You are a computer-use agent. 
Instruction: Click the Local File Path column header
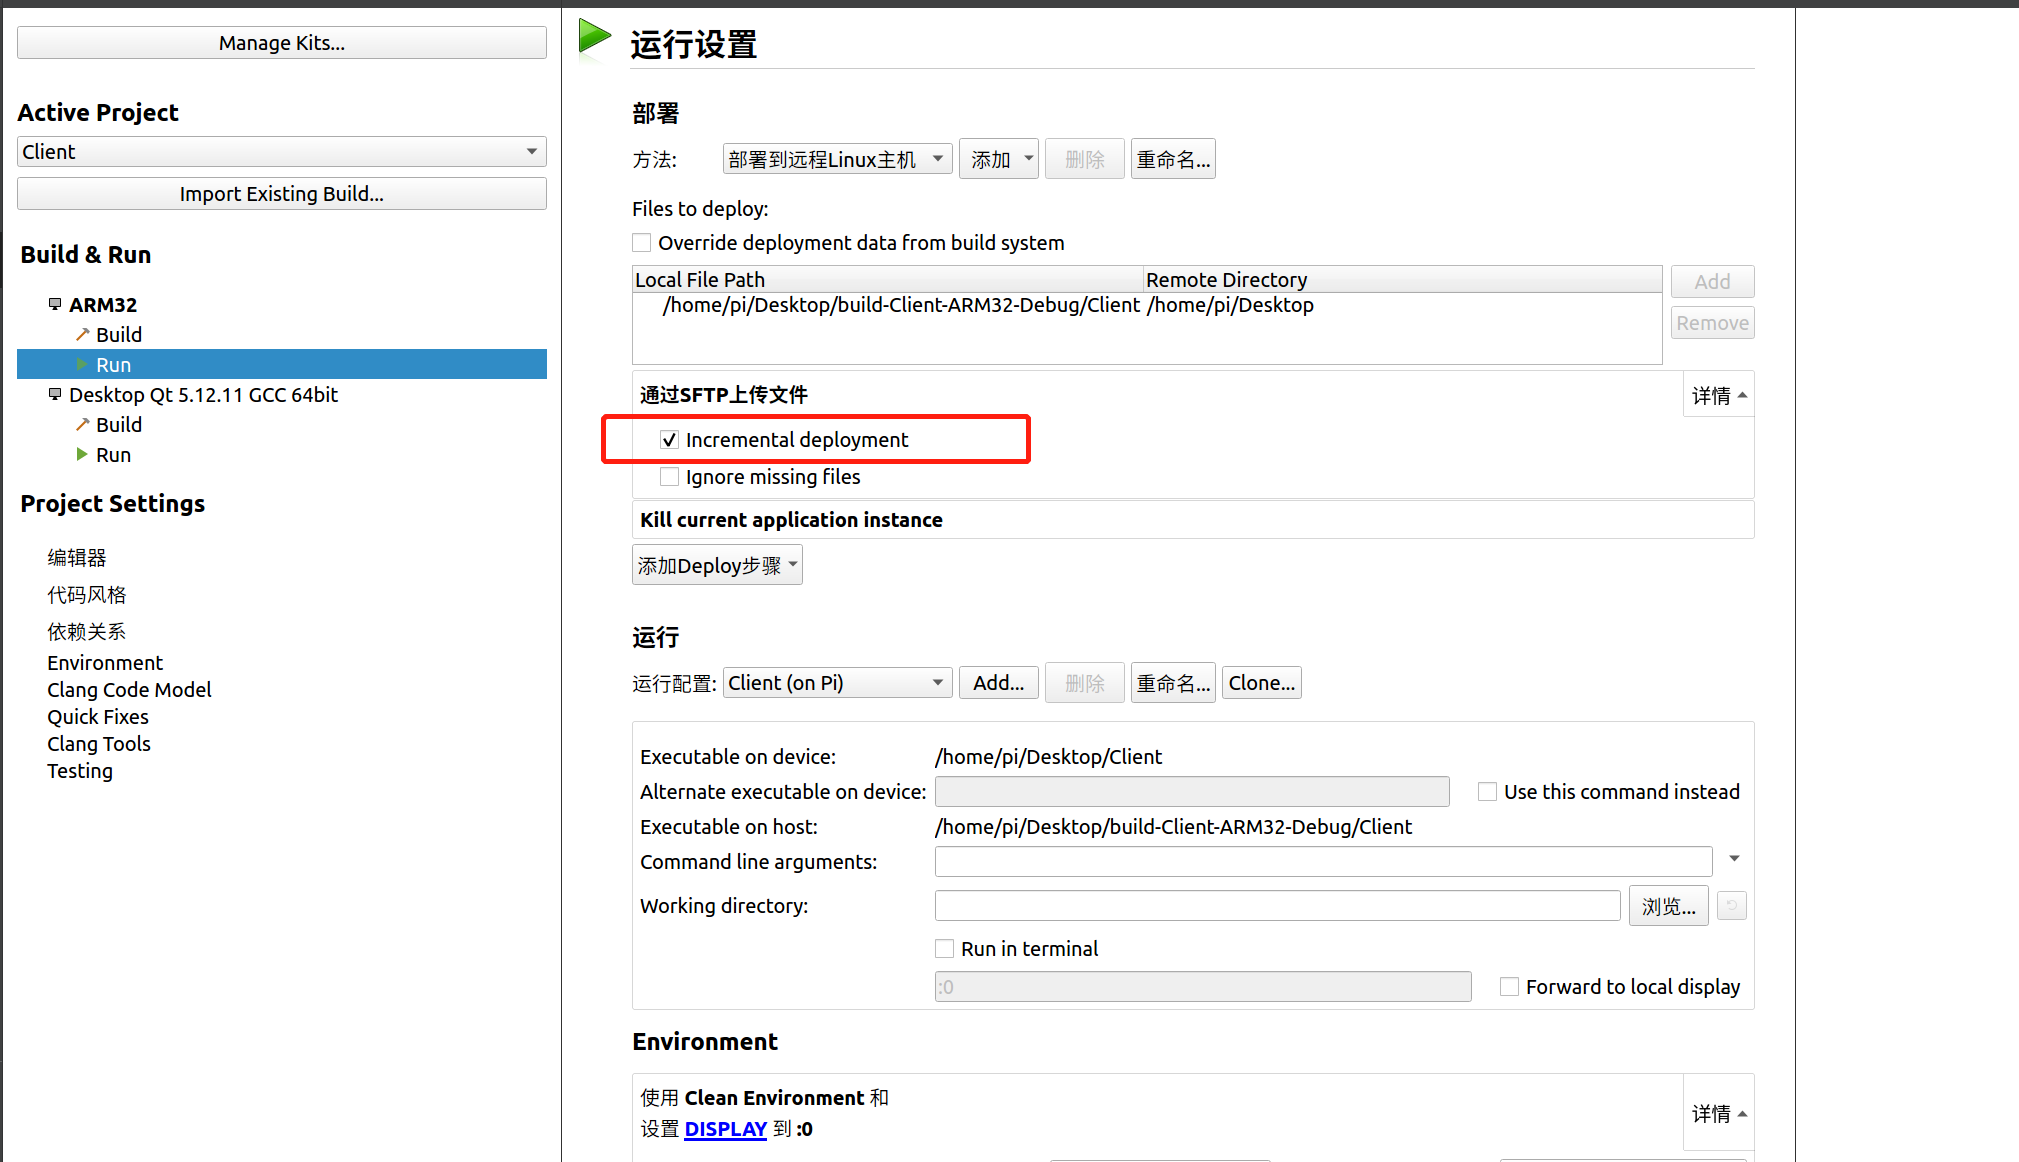tap(888, 280)
